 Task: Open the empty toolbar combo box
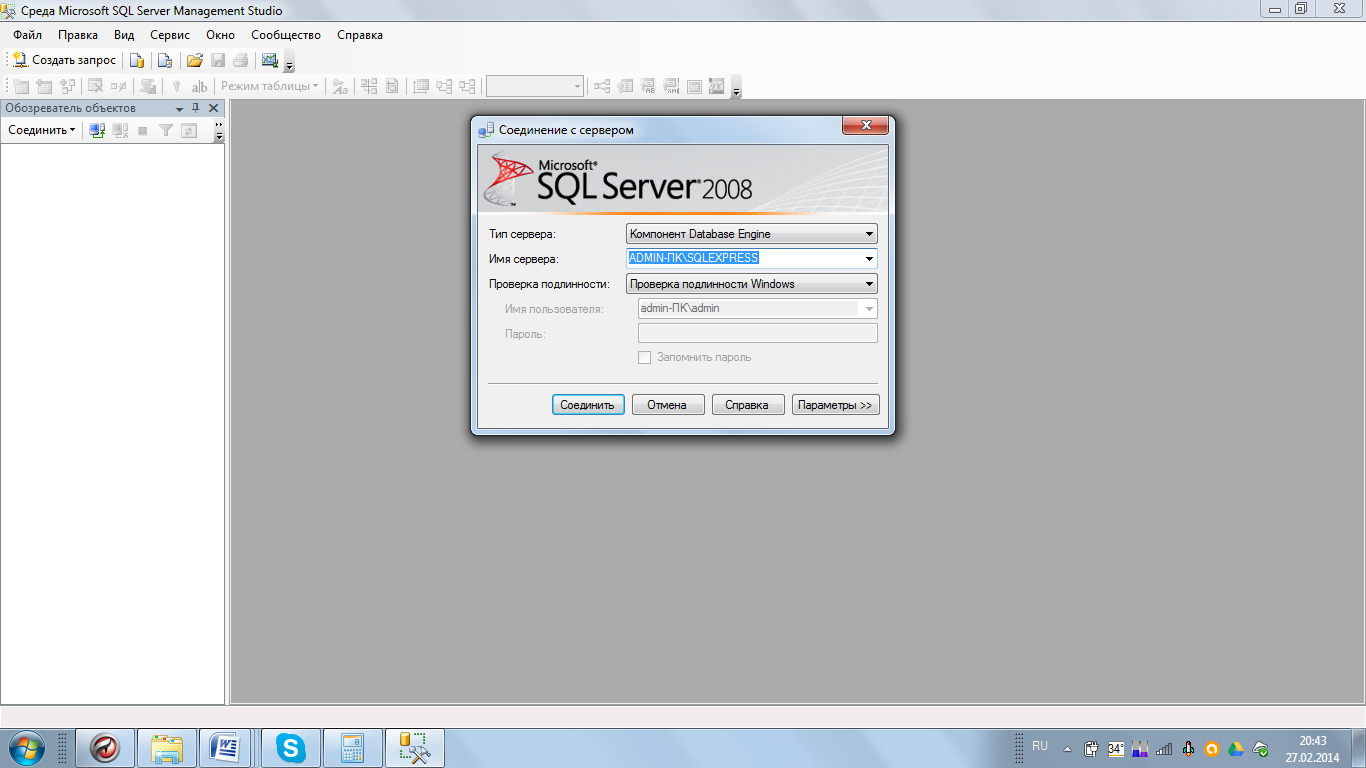pyautogui.click(x=535, y=86)
